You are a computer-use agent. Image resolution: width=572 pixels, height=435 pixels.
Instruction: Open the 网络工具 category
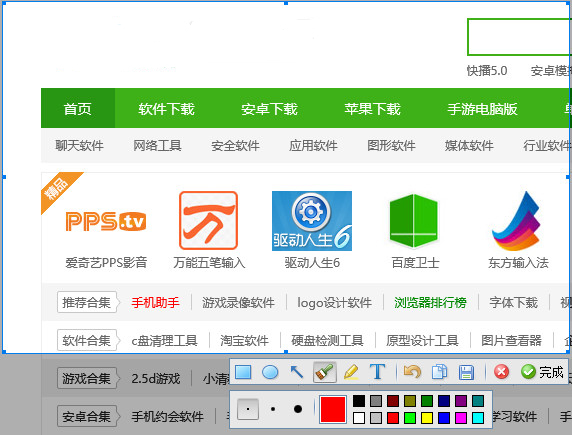coord(157,146)
